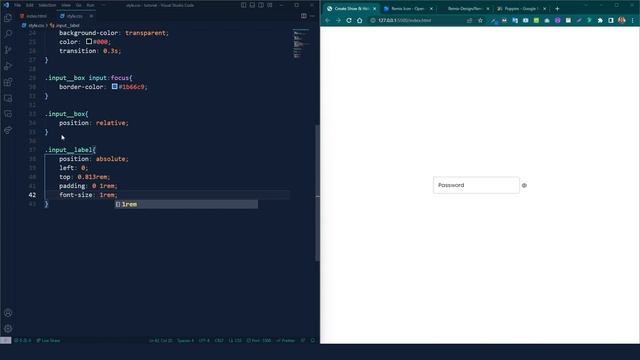The height and width of the screenshot is (360, 640).
Task: Open the Chrome profile avatar
Action: point(622,20)
